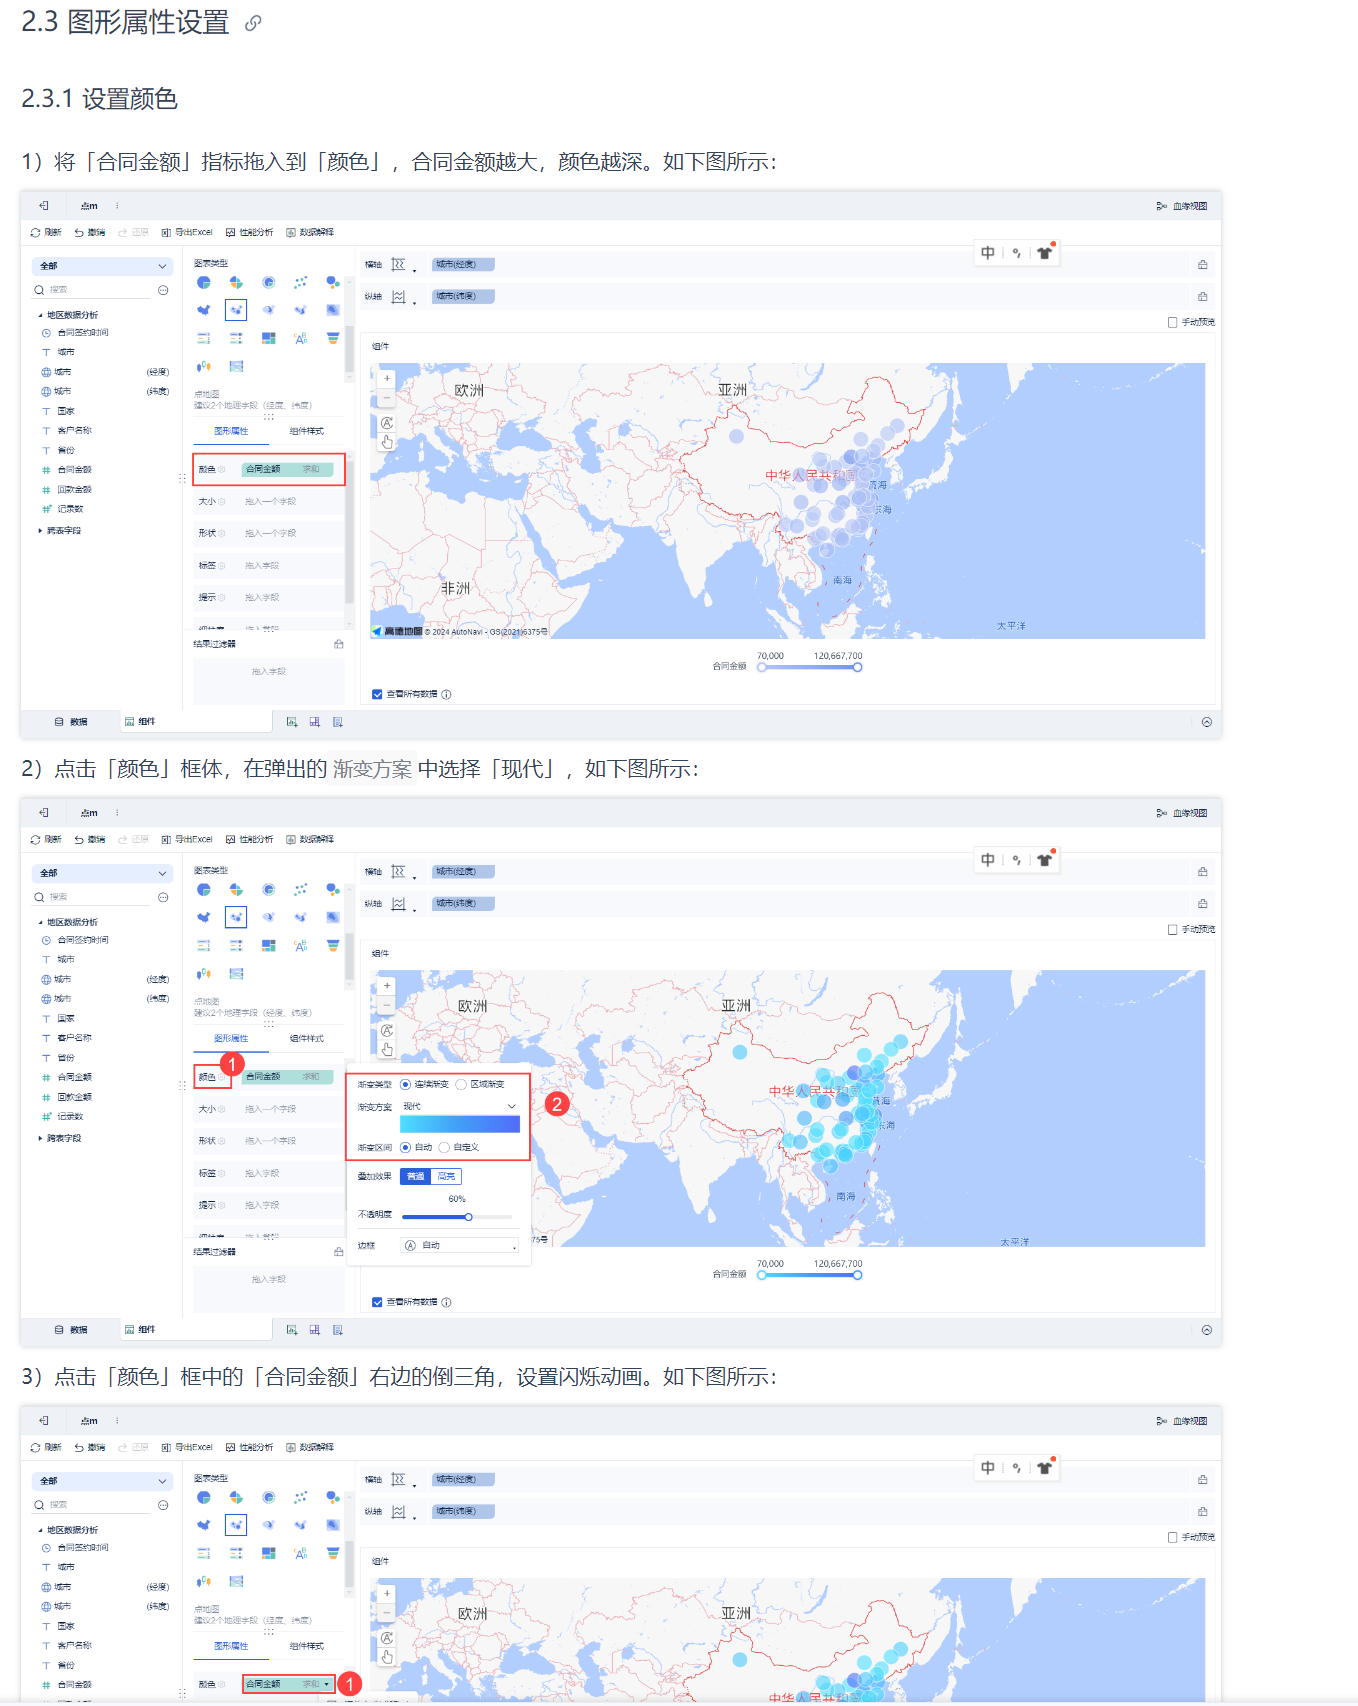Screen dimensions: 1358x1706
Task: Choose the scatter chart type in first screenshot
Action: pos(300,283)
